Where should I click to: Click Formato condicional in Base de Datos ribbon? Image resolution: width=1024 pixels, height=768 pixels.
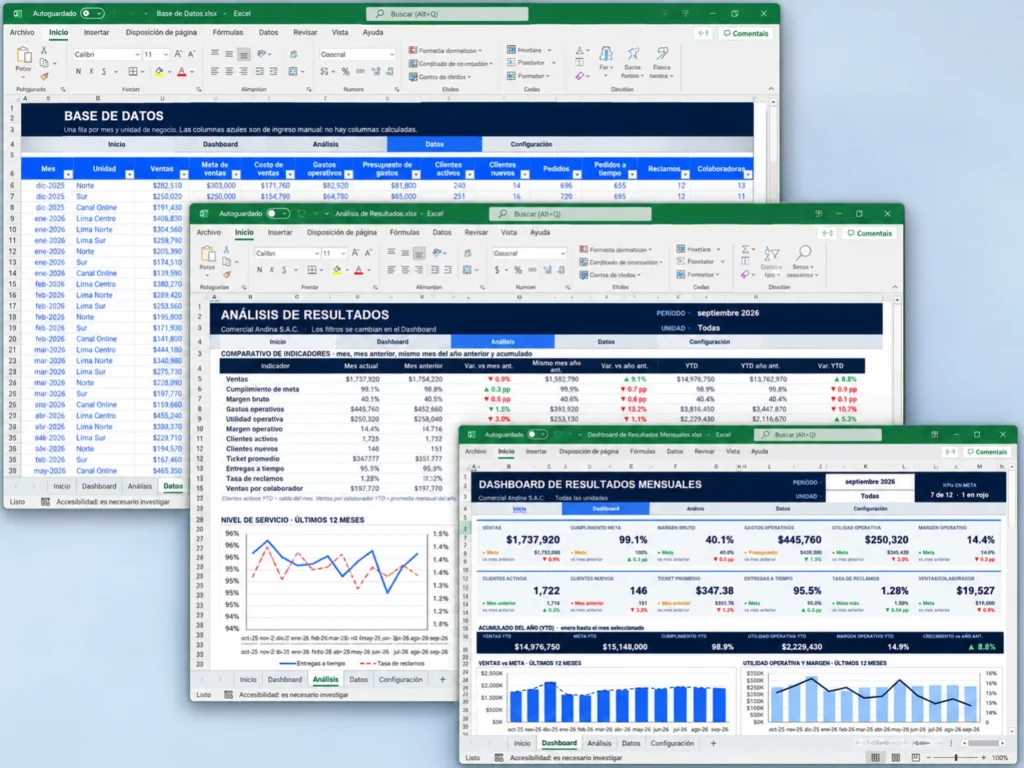(x=445, y=50)
